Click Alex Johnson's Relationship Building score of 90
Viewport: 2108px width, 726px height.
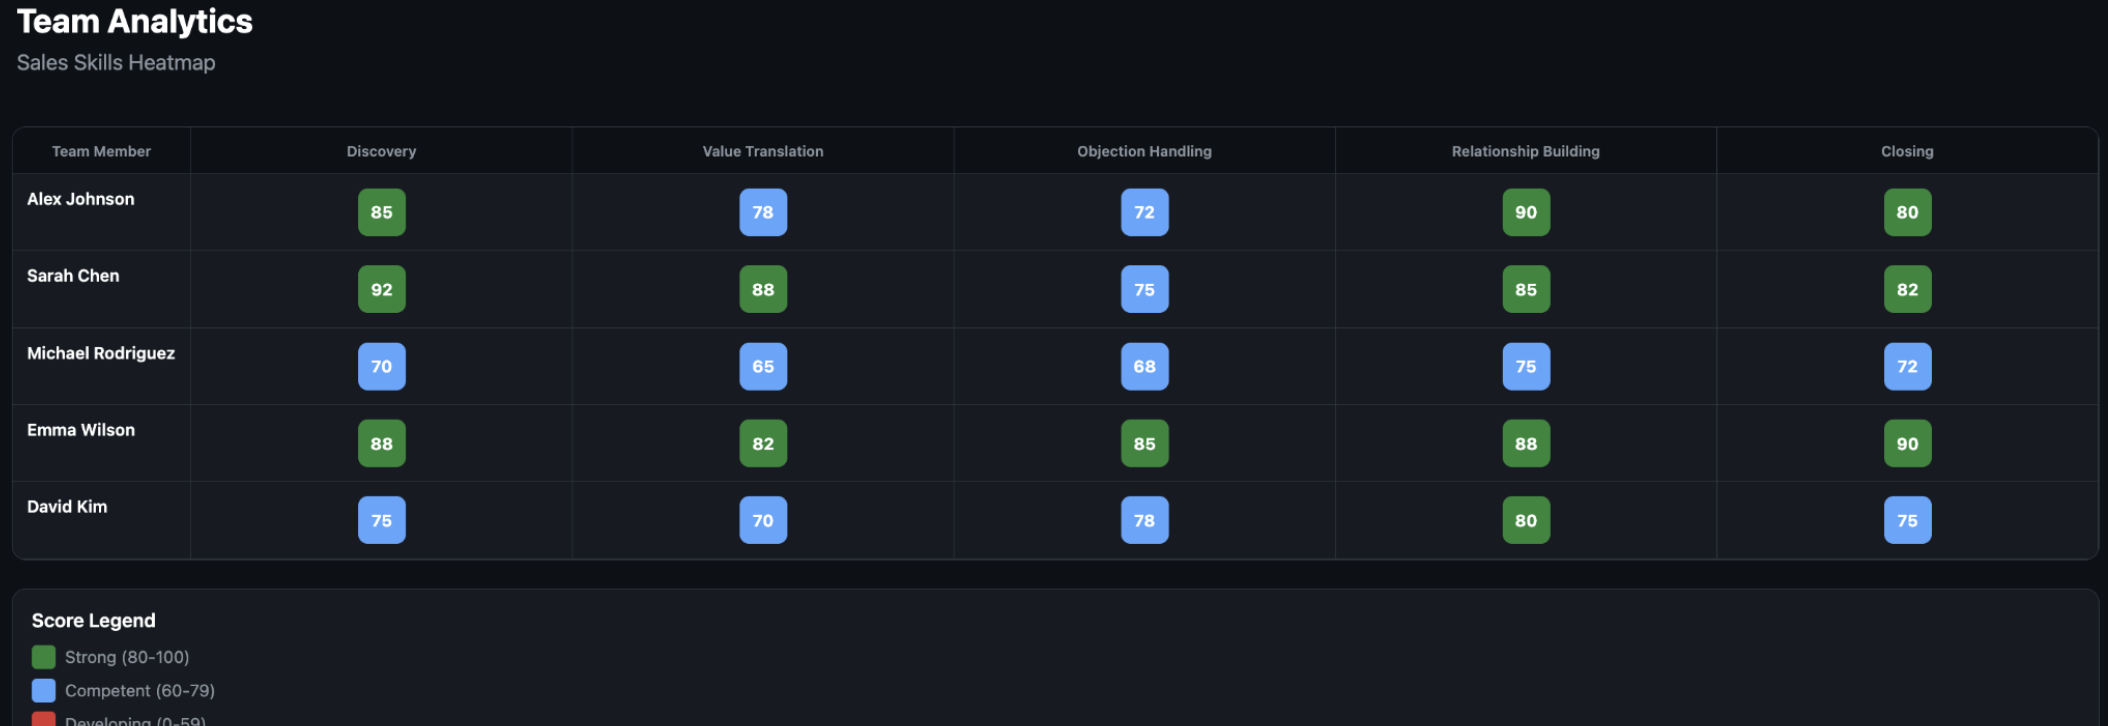[1526, 212]
